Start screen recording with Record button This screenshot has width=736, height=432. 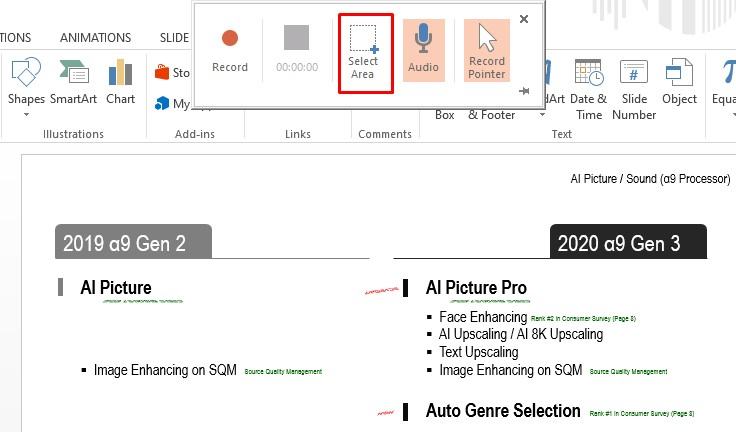(230, 52)
